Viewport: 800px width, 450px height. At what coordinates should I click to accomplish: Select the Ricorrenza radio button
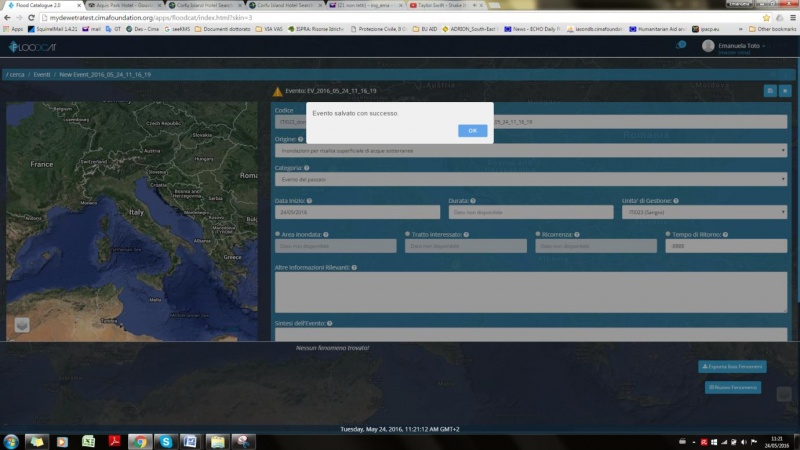[538, 234]
